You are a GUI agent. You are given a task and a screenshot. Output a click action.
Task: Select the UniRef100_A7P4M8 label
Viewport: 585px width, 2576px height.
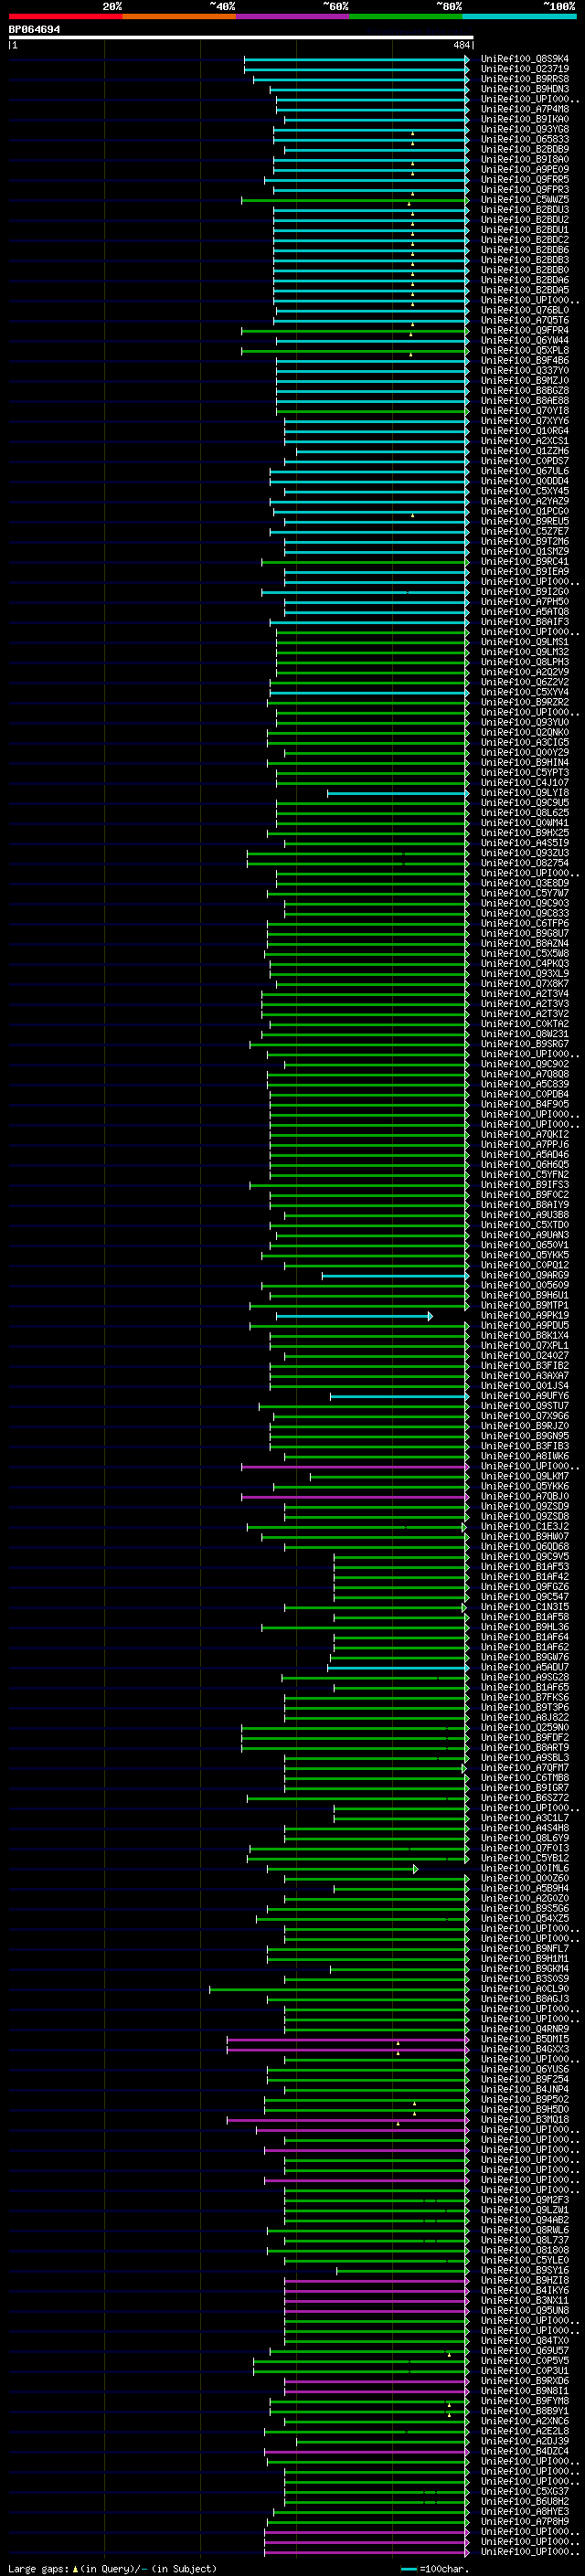[x=524, y=109]
